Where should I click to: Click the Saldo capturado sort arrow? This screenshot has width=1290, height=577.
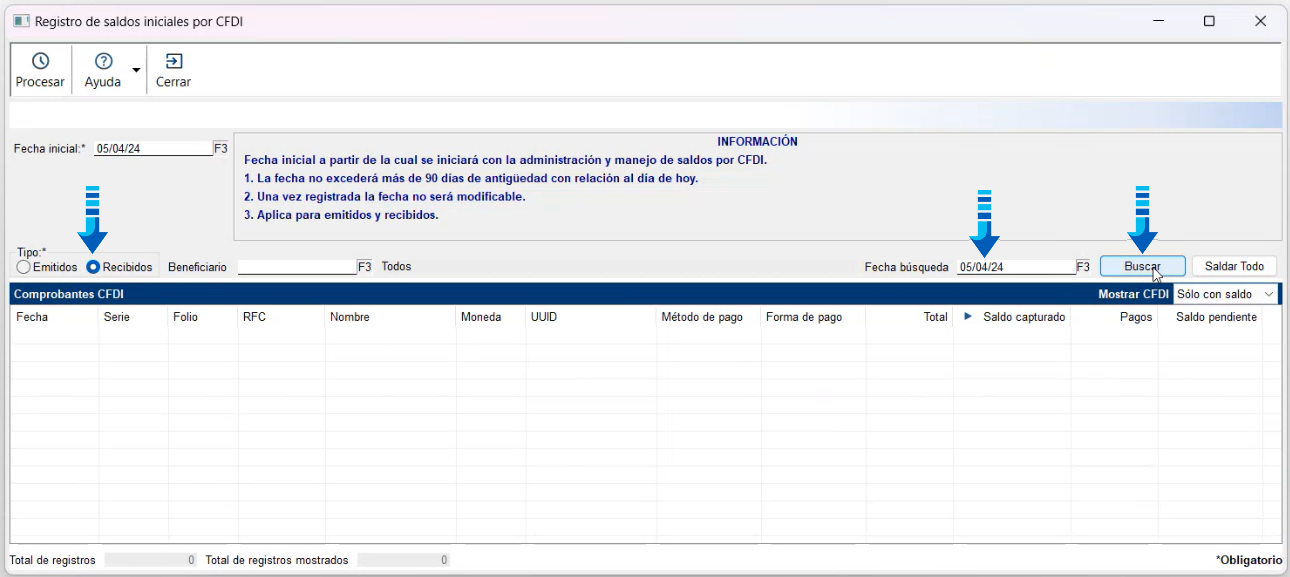968,317
